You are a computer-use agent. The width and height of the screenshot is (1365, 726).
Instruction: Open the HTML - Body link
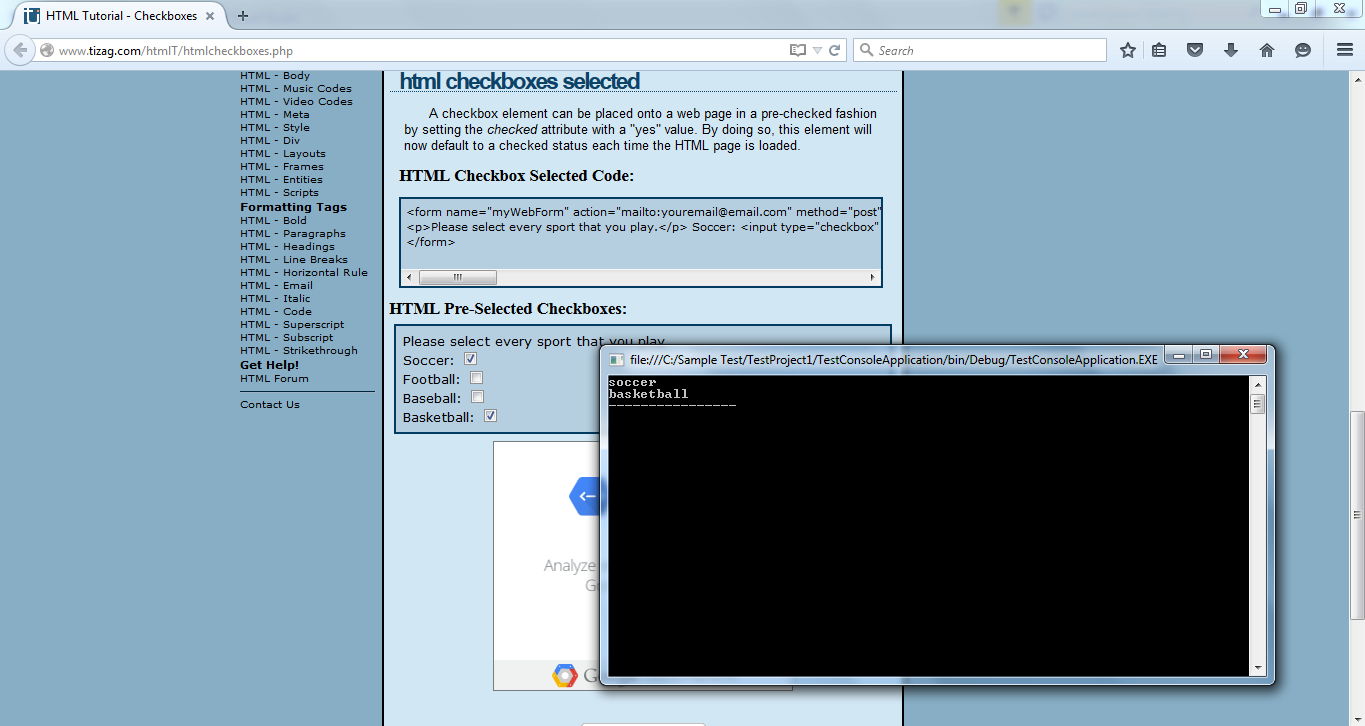pyautogui.click(x=275, y=75)
